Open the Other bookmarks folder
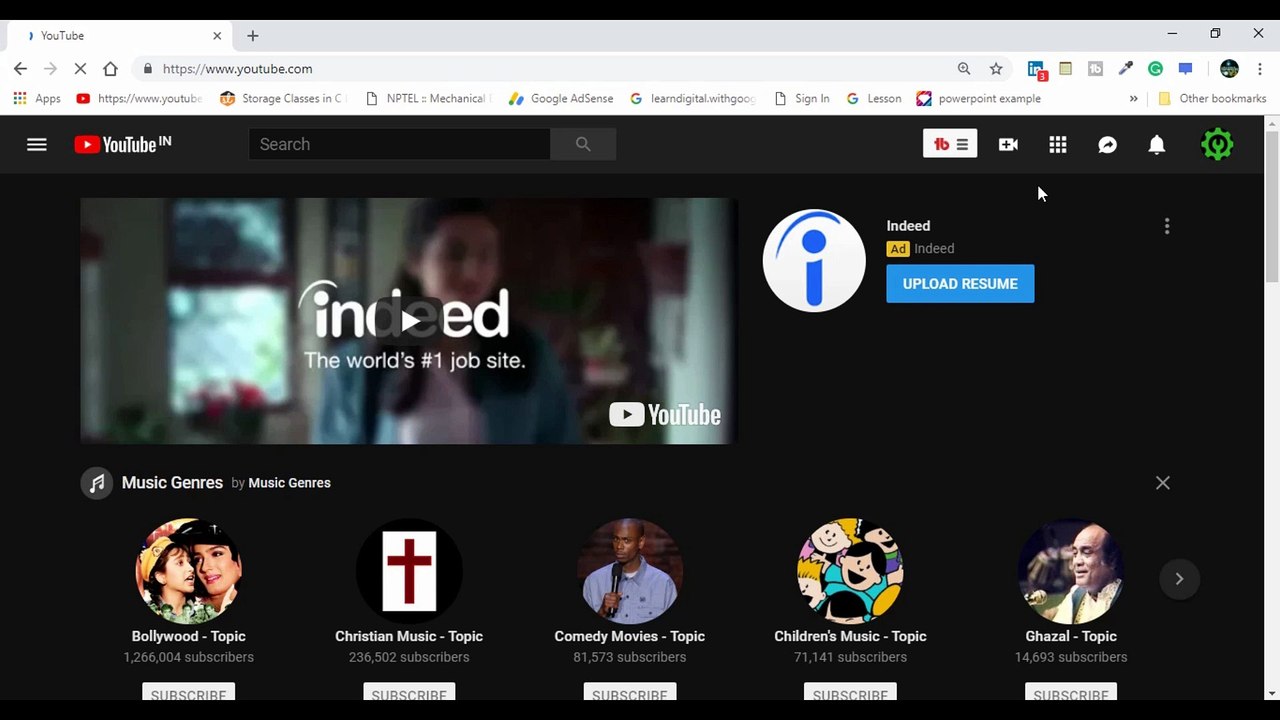 [x=1212, y=99]
